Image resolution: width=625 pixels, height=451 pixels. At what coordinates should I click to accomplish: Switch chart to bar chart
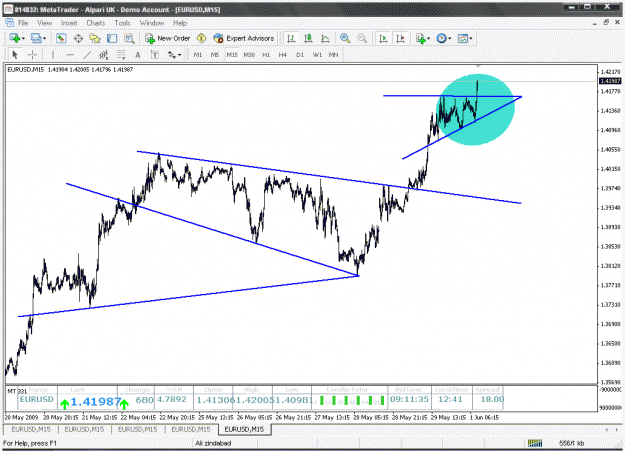click(x=291, y=38)
